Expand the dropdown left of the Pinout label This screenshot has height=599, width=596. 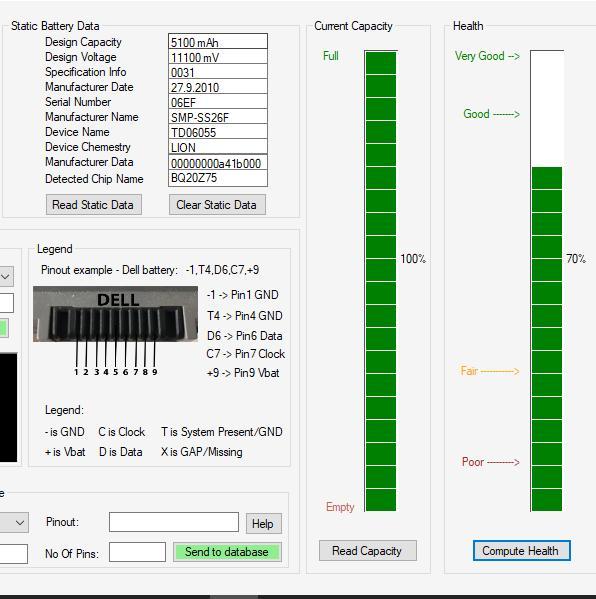point(14,522)
